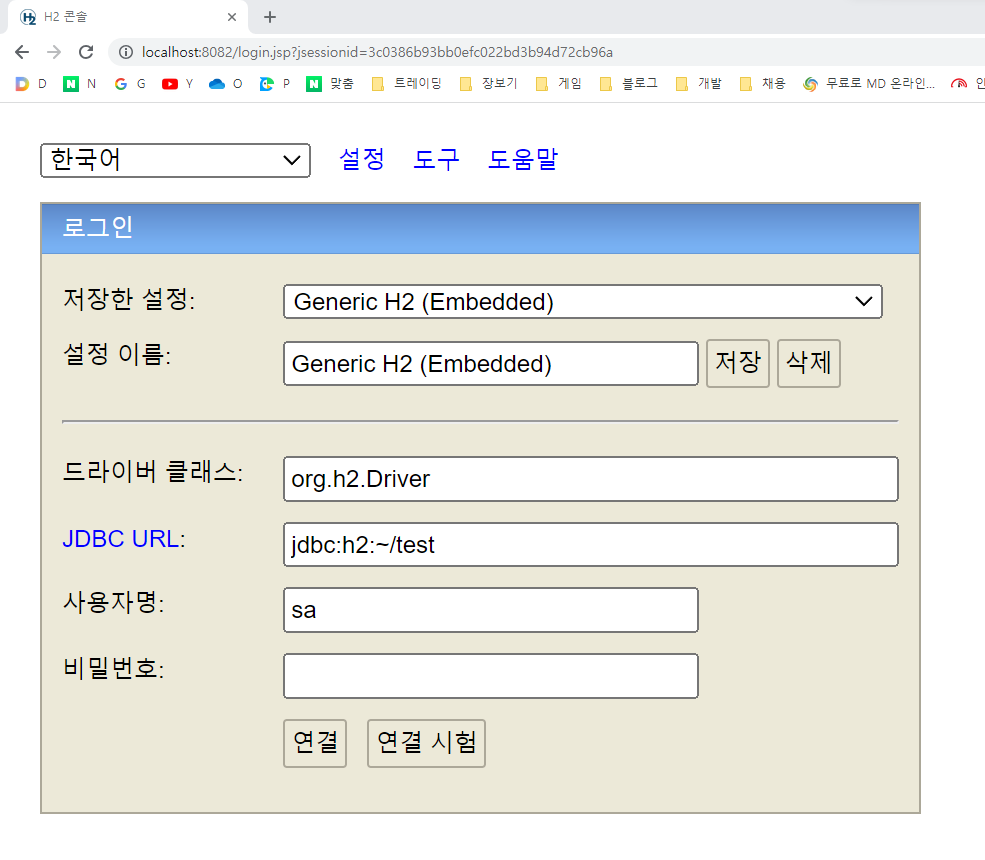
Task: Open the JDBC URL help link
Action: [121, 539]
